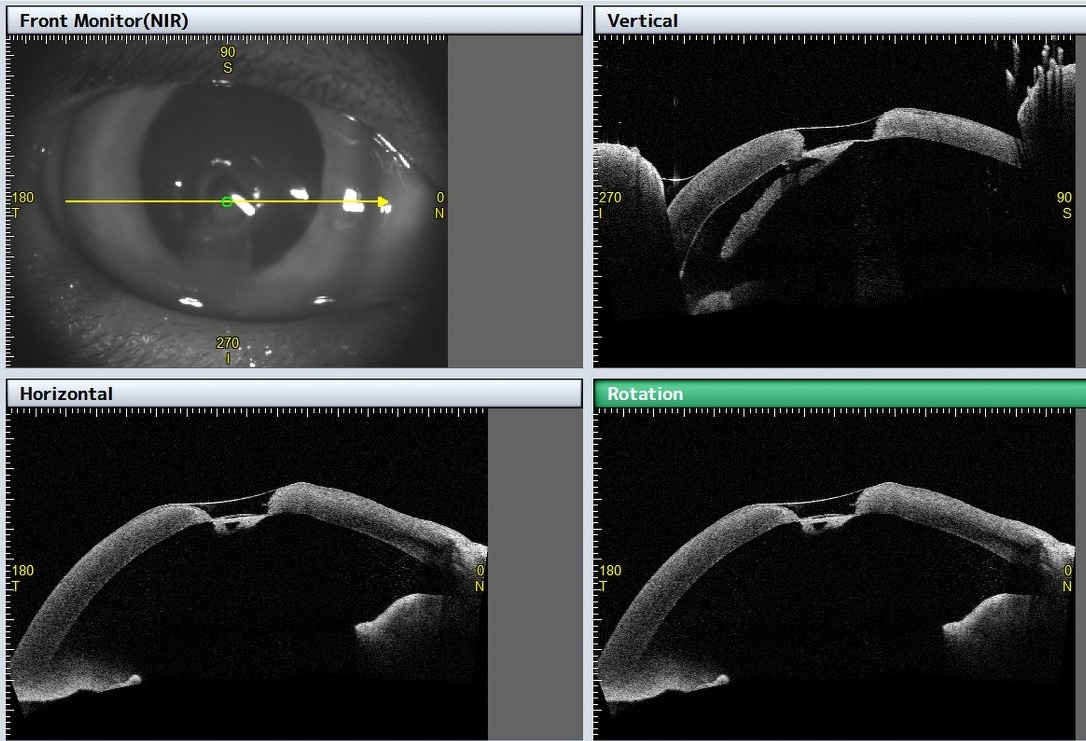Viewport: 1086px width, 741px height.
Task: Click the "0 N" label in Front Monitor
Action: [440, 205]
